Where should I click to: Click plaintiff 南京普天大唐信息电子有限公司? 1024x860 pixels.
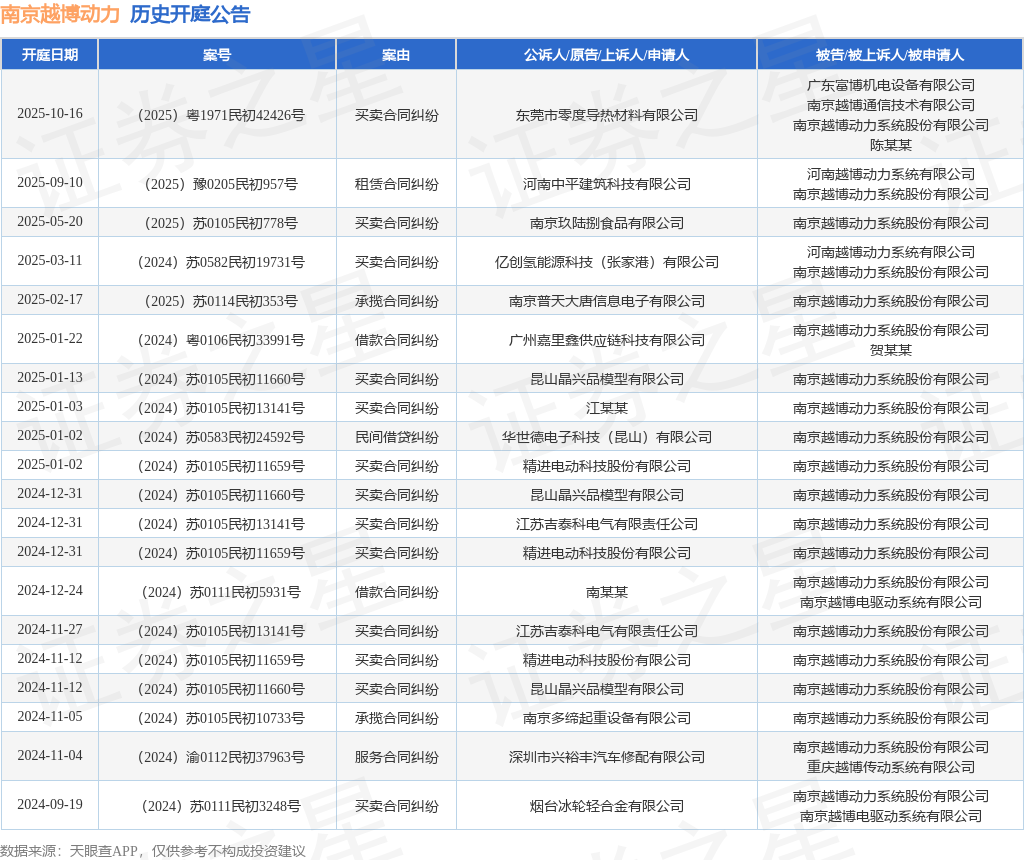606,301
